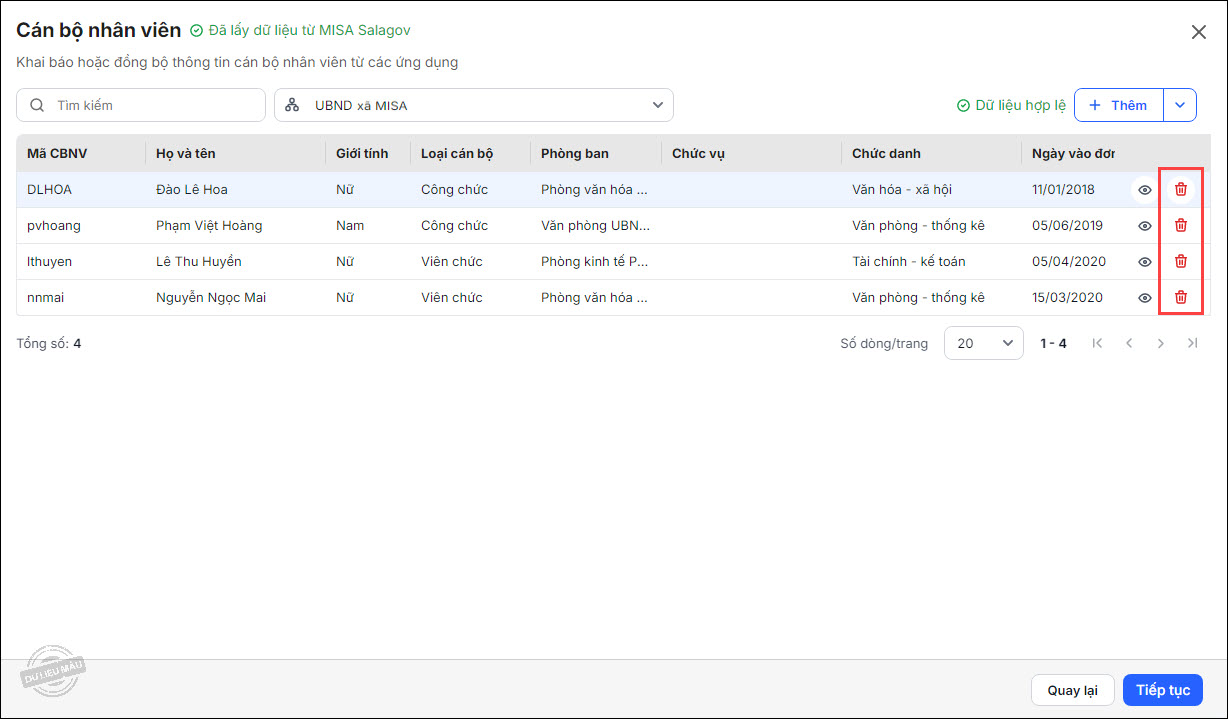
Task: Click the Ngày vào đơn column header
Action: pos(1073,153)
